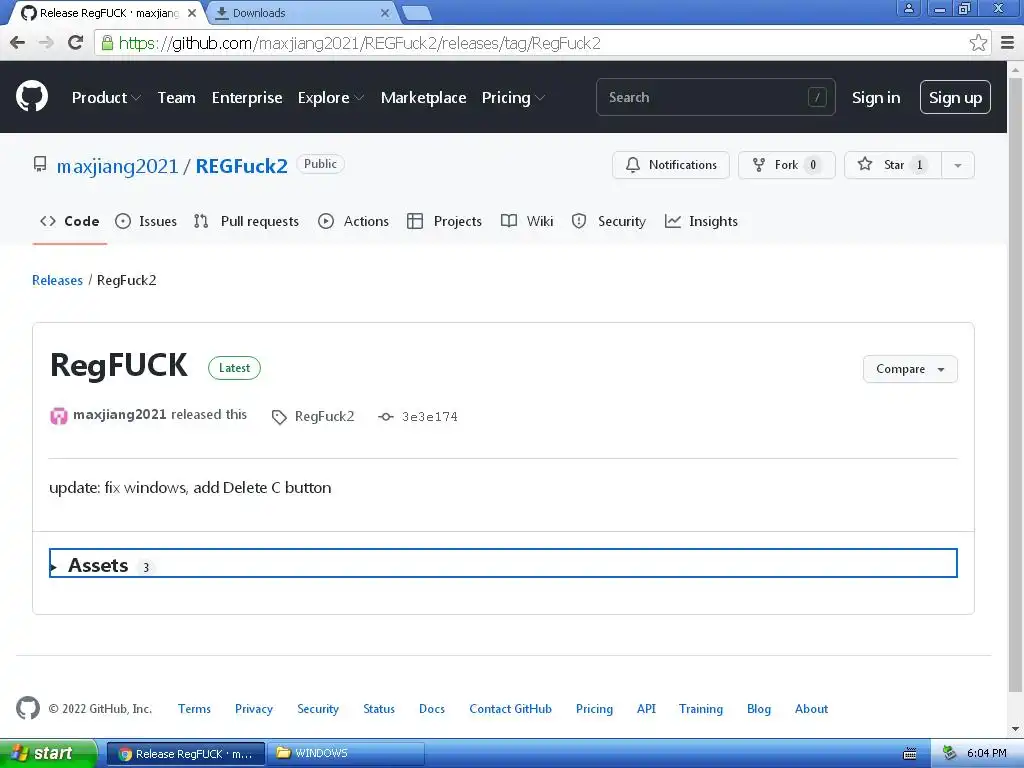Click the Latest release badge
Screen dimensions: 1024x768
click(x=234, y=368)
